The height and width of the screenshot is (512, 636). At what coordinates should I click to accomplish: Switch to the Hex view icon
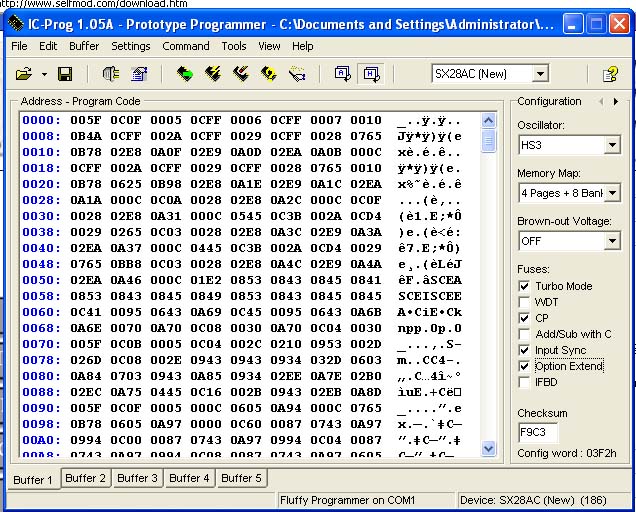[x=372, y=74]
